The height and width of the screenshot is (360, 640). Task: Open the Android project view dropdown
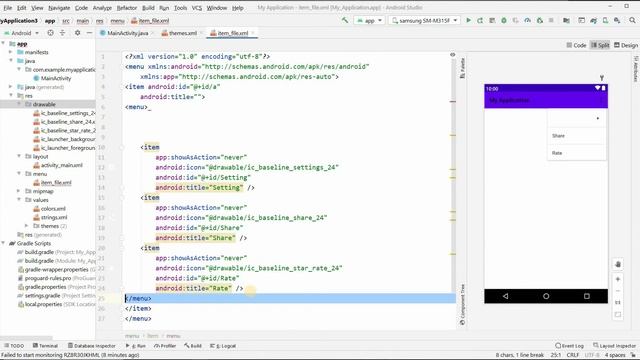point(21,33)
